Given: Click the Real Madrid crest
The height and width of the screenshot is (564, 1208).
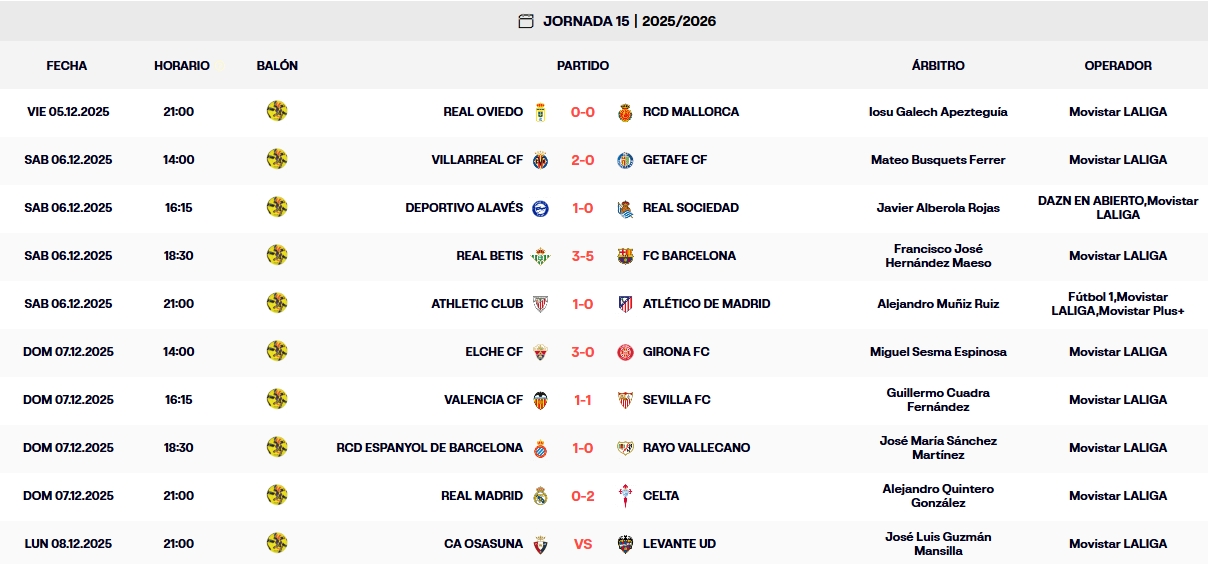Looking at the screenshot, I should coord(540,496).
